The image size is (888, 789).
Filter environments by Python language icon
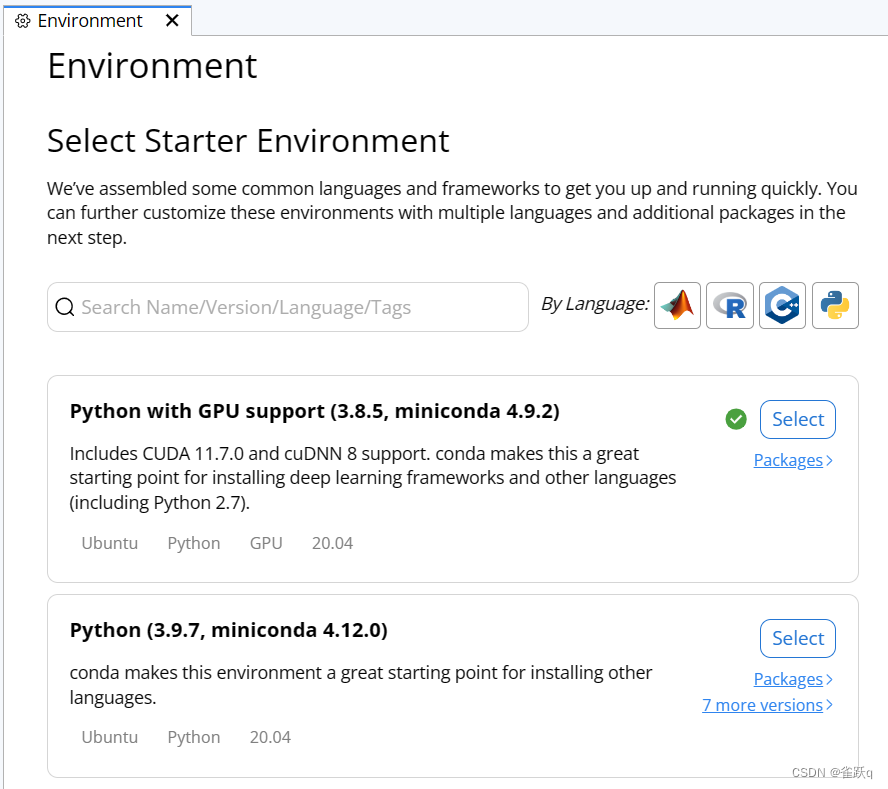click(835, 305)
